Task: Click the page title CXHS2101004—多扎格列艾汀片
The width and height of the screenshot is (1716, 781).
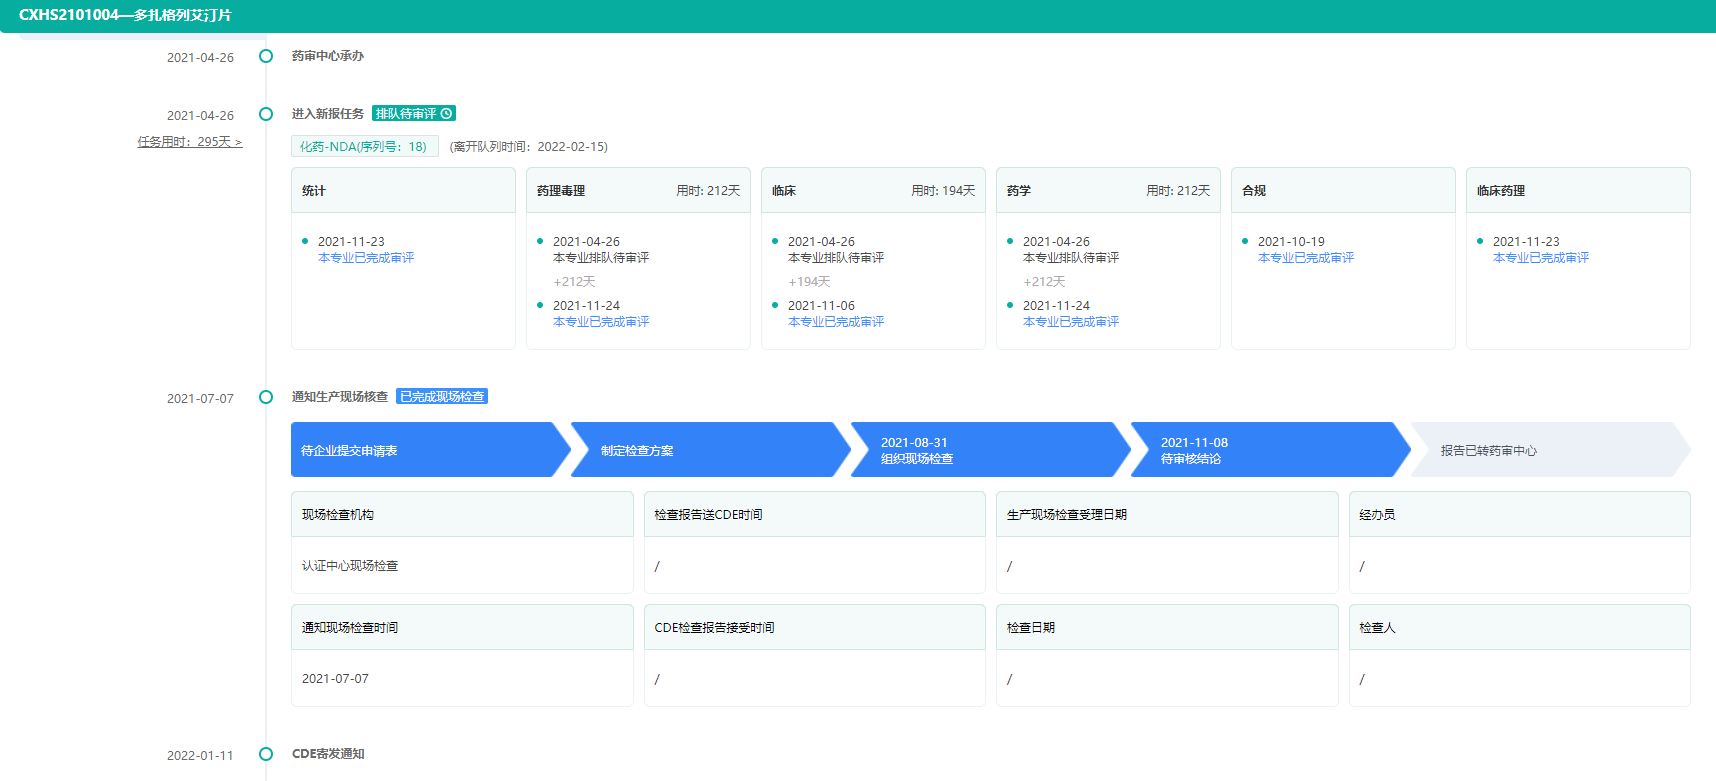Action: (125, 15)
